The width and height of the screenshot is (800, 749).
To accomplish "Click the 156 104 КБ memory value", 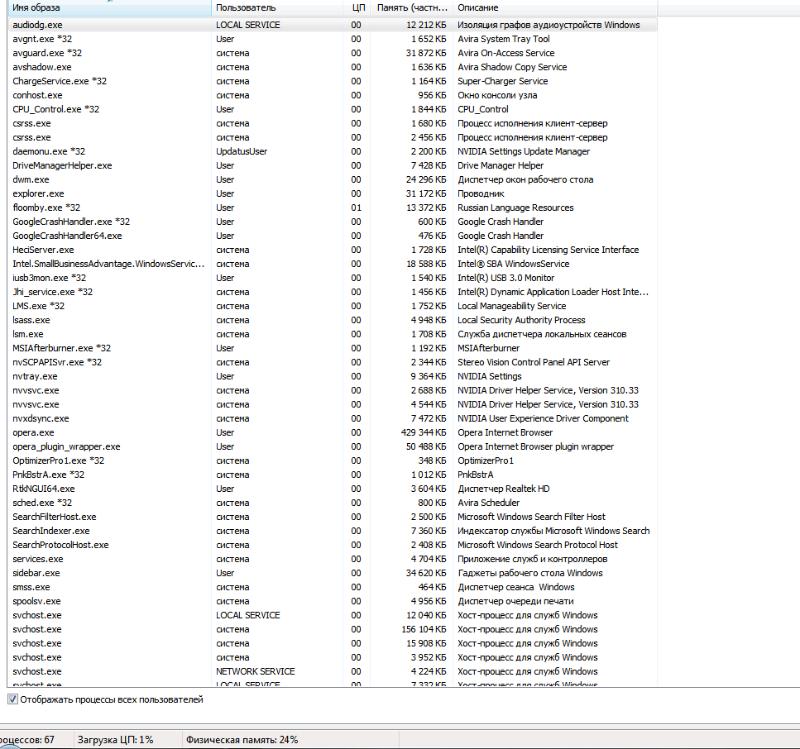I will (x=423, y=629).
